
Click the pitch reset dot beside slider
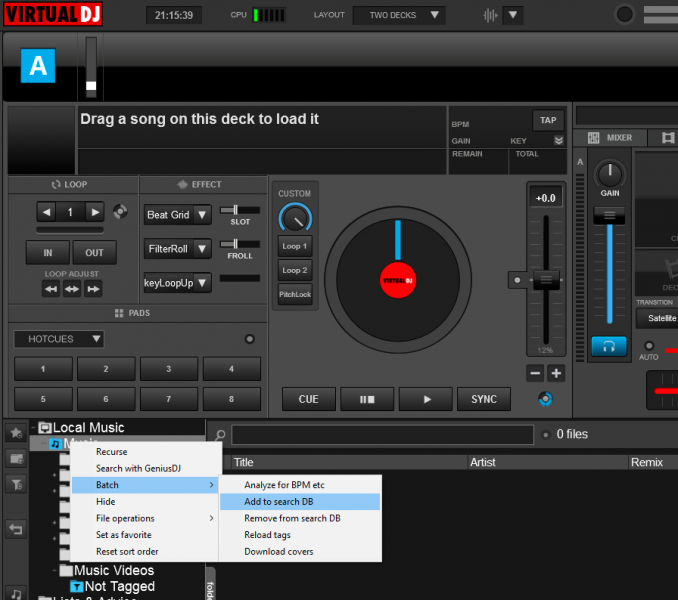517,280
